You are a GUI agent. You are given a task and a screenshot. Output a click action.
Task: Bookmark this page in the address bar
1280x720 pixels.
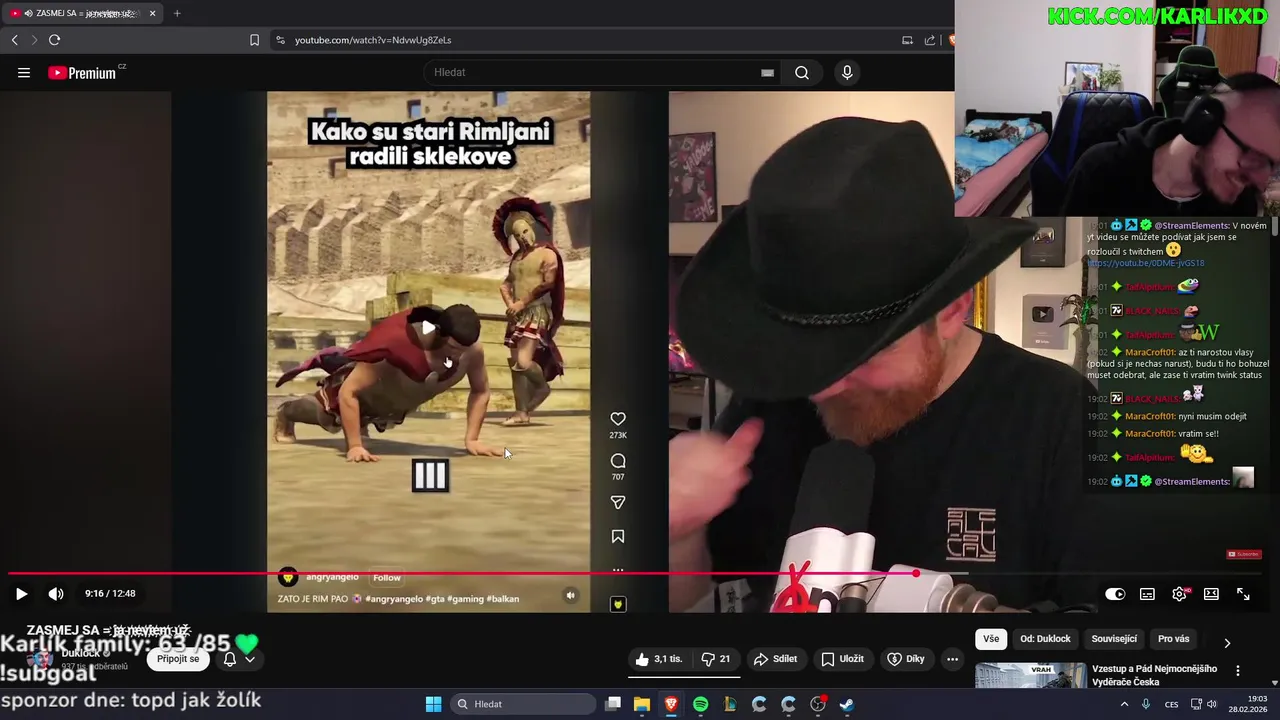(x=254, y=40)
